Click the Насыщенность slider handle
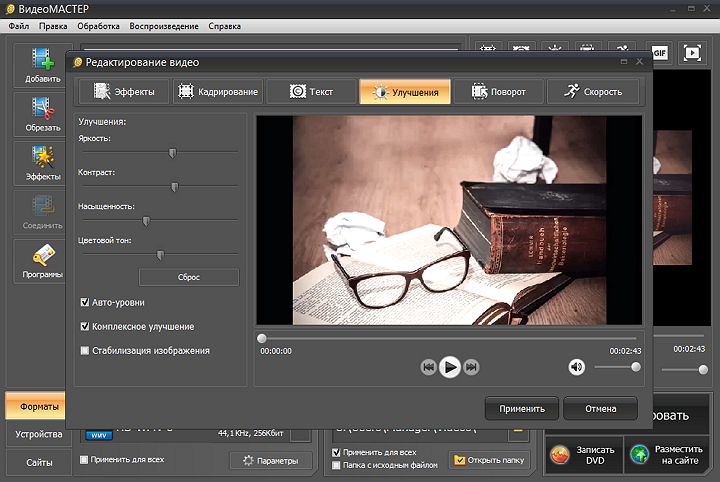The width and height of the screenshot is (720, 482). point(146,221)
